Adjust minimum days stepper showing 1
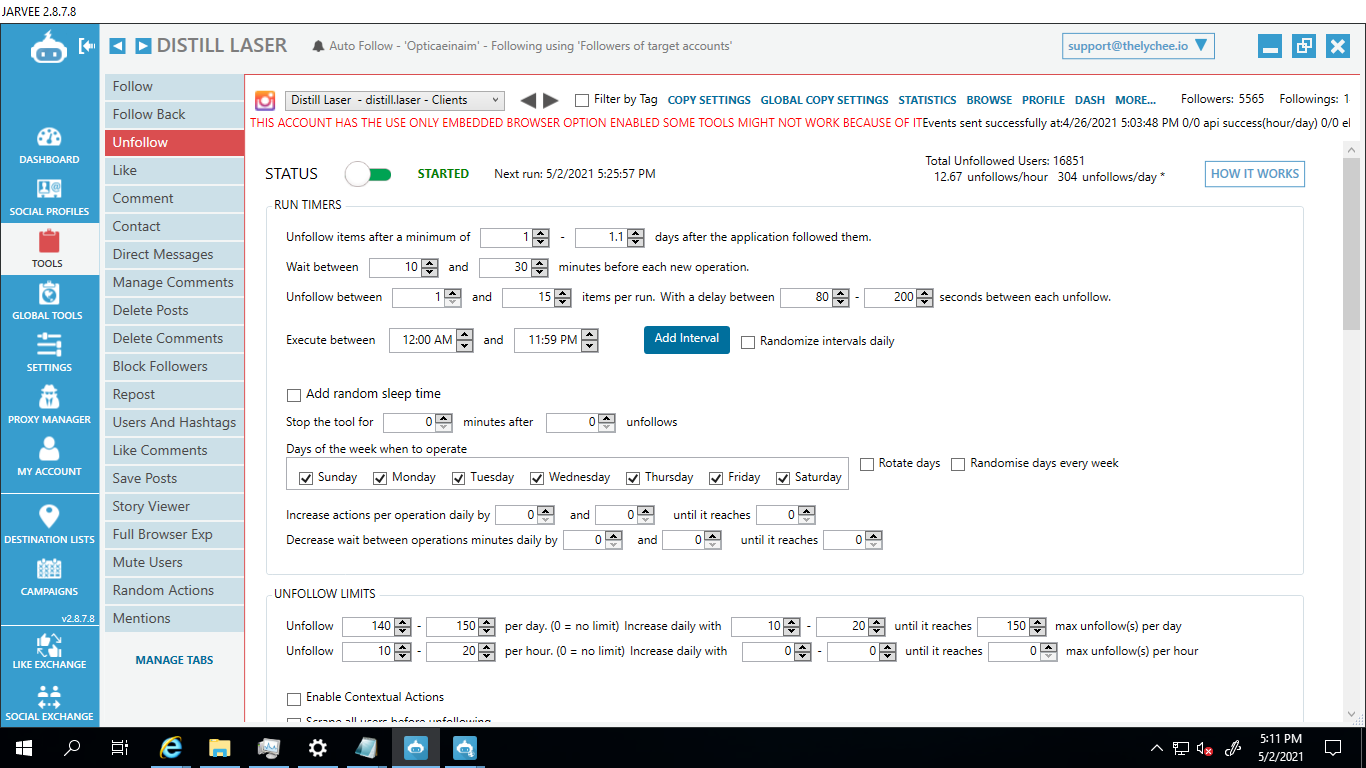The image size is (1366, 768). (540, 238)
